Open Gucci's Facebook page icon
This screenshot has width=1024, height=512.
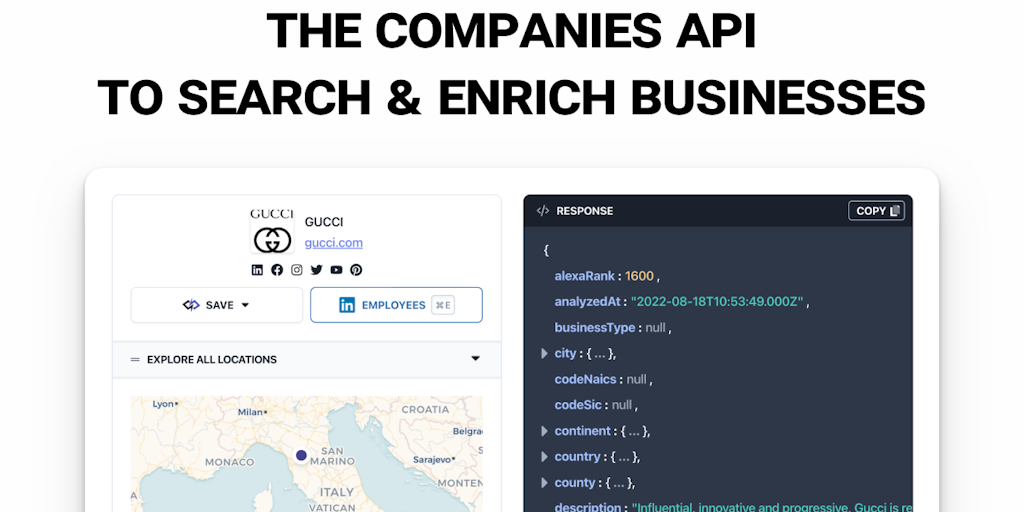coord(277,270)
